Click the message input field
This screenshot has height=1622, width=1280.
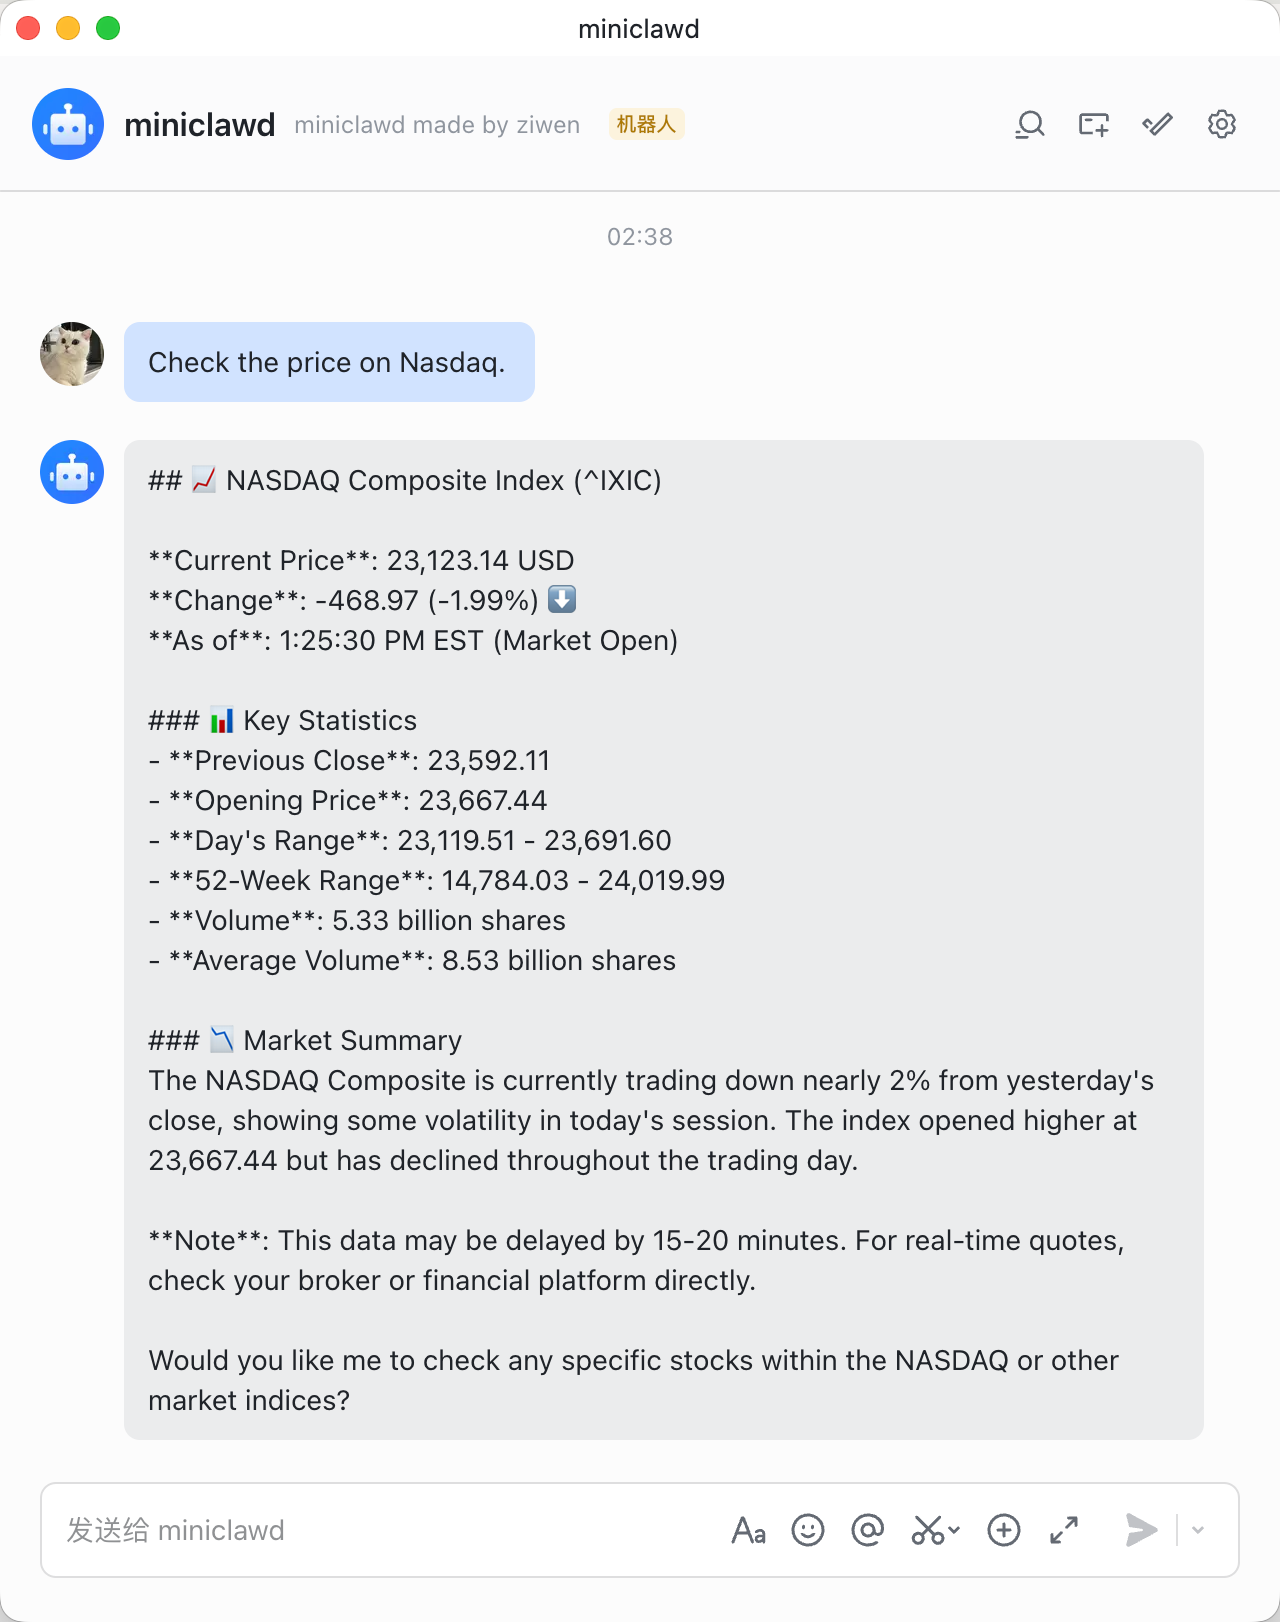point(380,1530)
